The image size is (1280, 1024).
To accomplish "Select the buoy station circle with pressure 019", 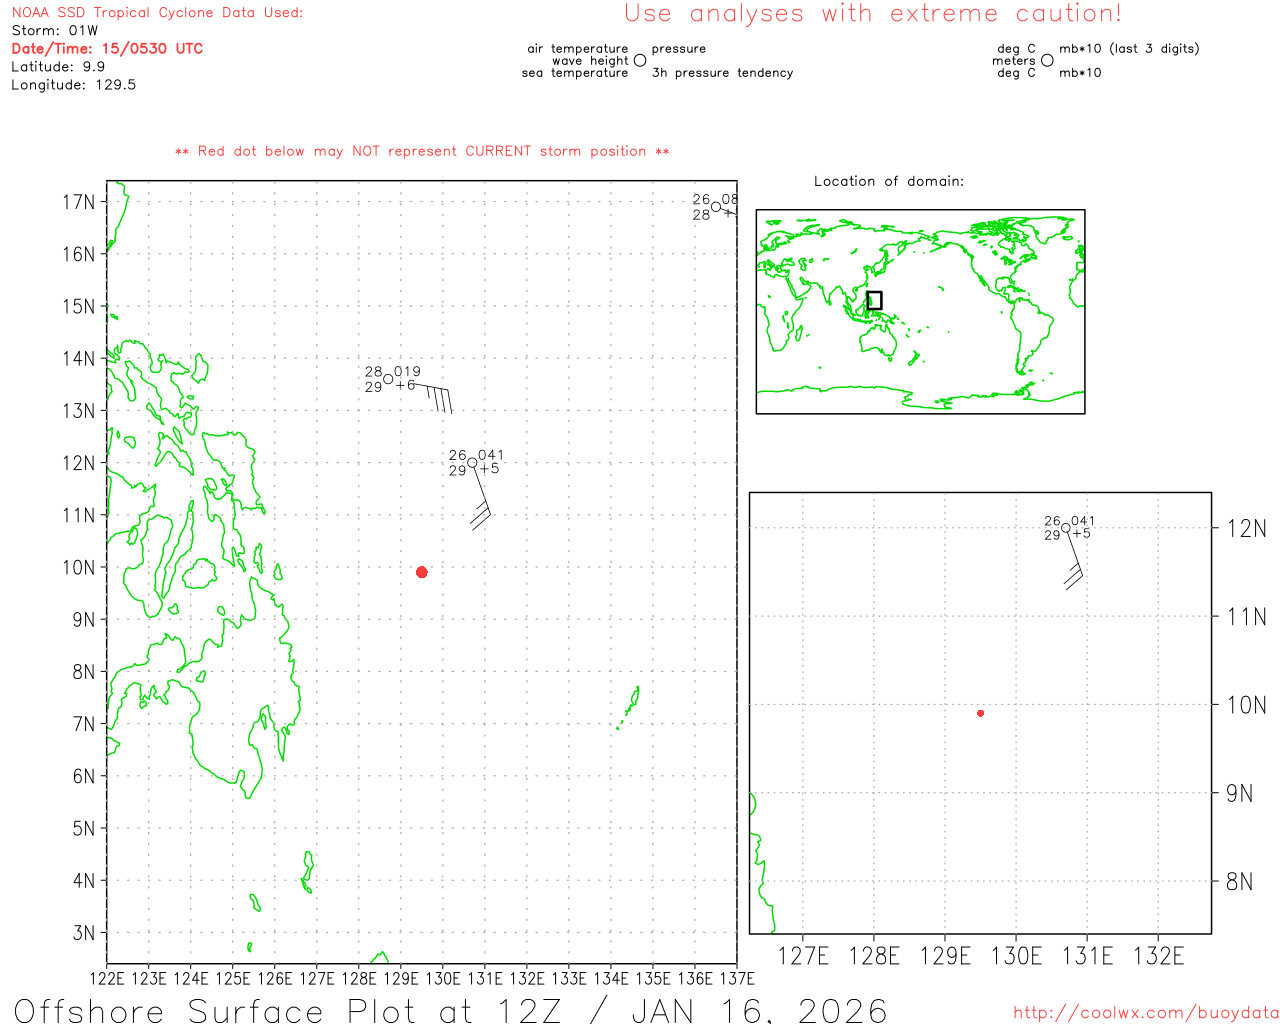I will pos(389,379).
